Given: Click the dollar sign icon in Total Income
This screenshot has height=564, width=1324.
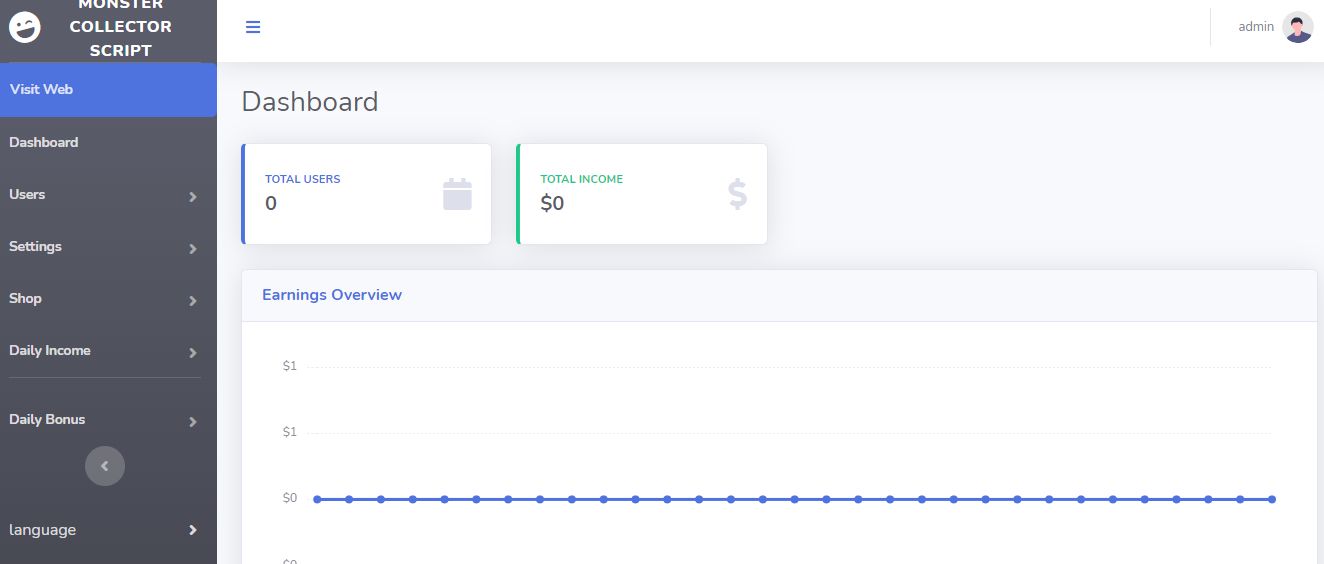Looking at the screenshot, I should click(737, 194).
